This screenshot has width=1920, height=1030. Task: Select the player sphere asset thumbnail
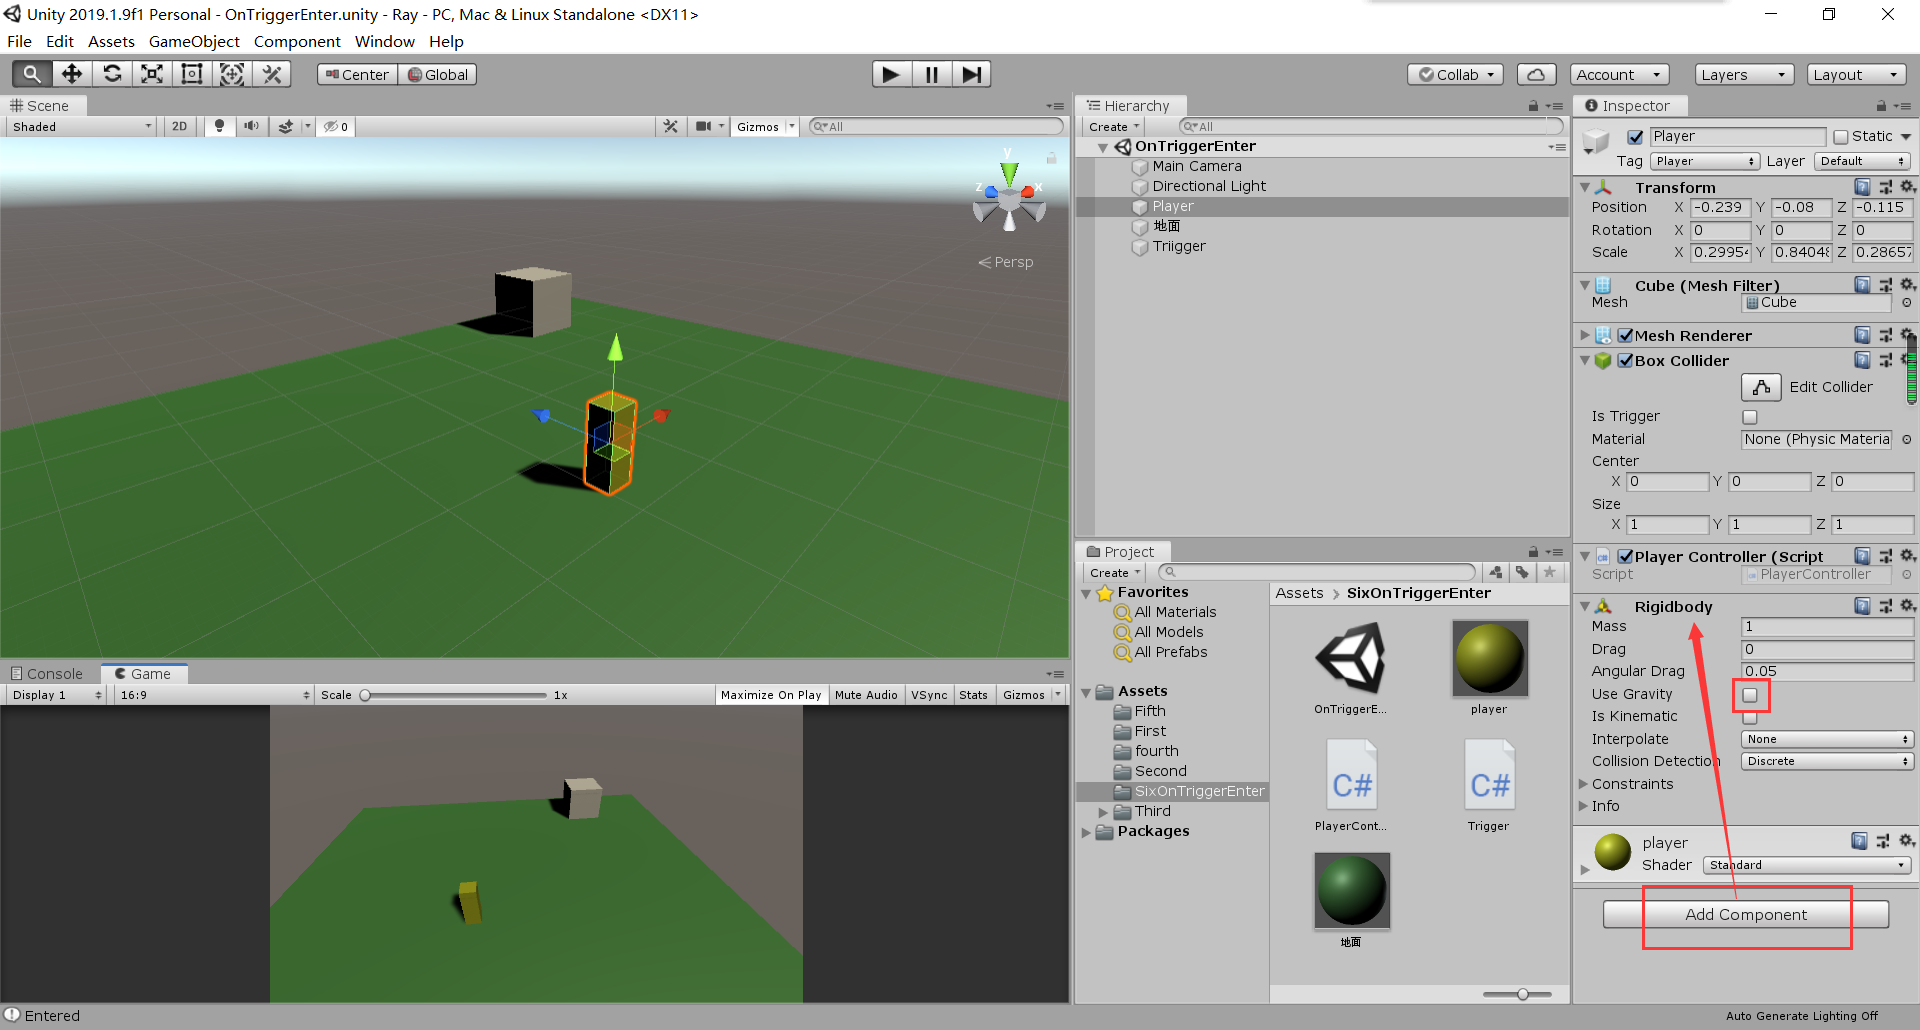pyautogui.click(x=1488, y=658)
